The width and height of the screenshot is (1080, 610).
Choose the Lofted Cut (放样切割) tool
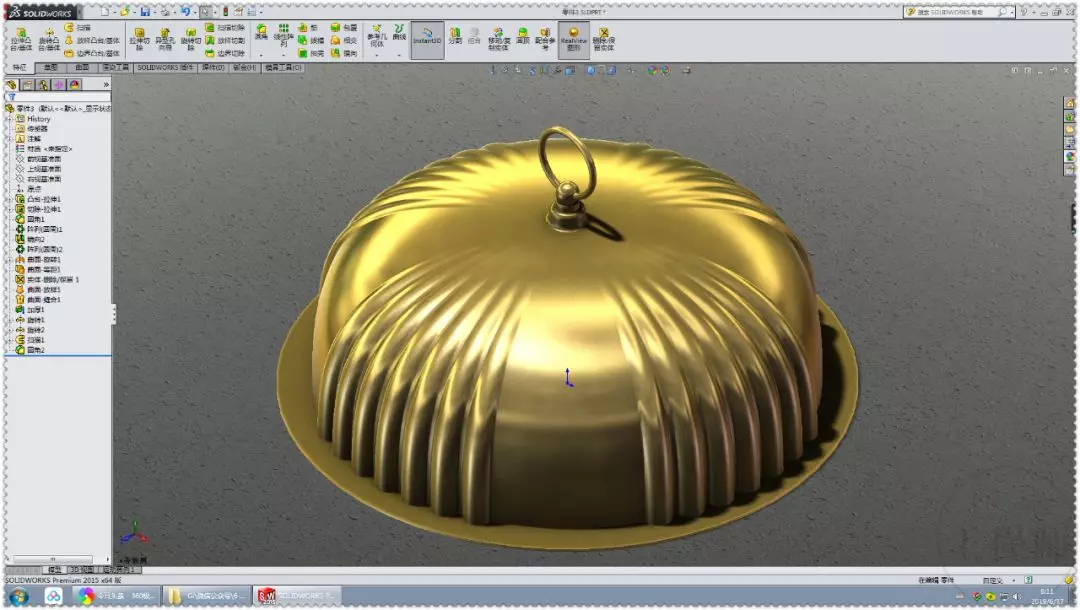pyautogui.click(x=225, y=41)
